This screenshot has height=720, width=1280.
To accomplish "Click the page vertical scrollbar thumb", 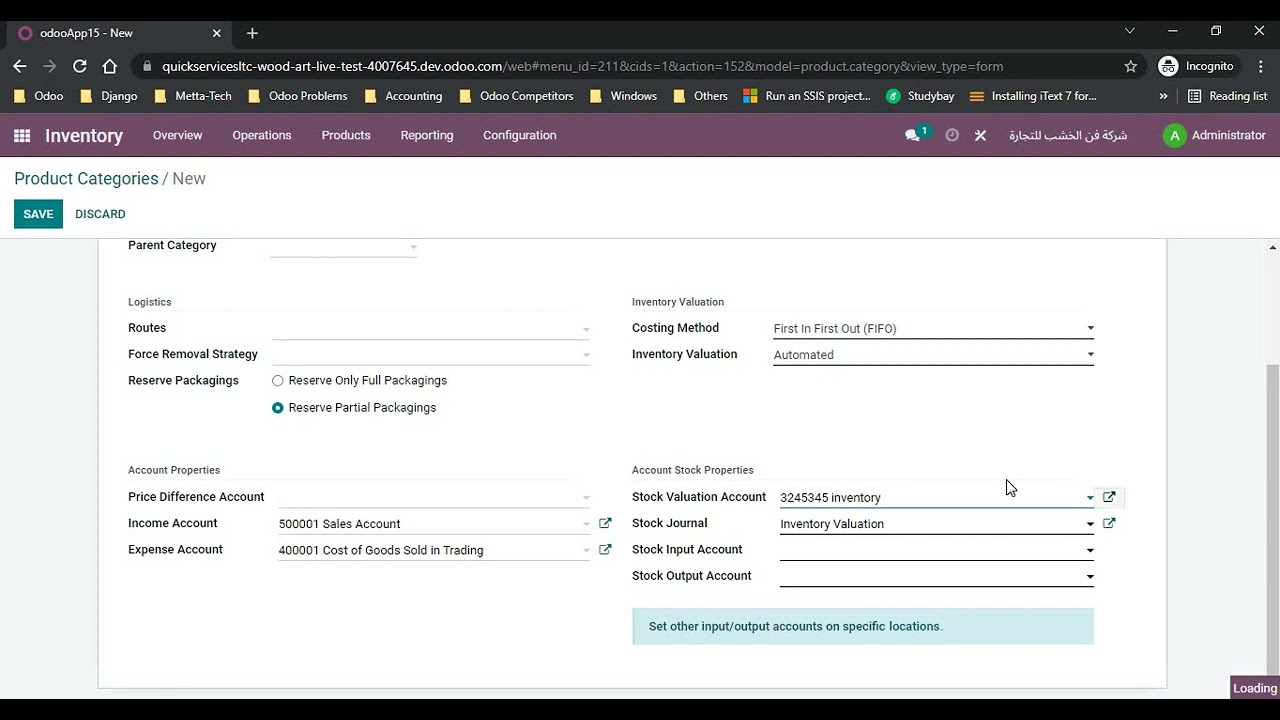I will pyautogui.click(x=1273, y=520).
